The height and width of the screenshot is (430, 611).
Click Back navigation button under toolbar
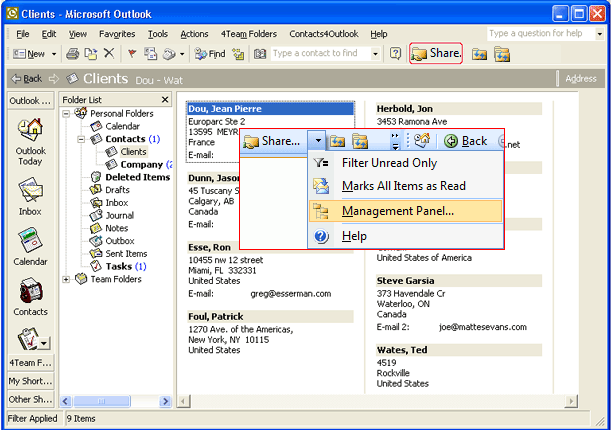tap(26, 79)
